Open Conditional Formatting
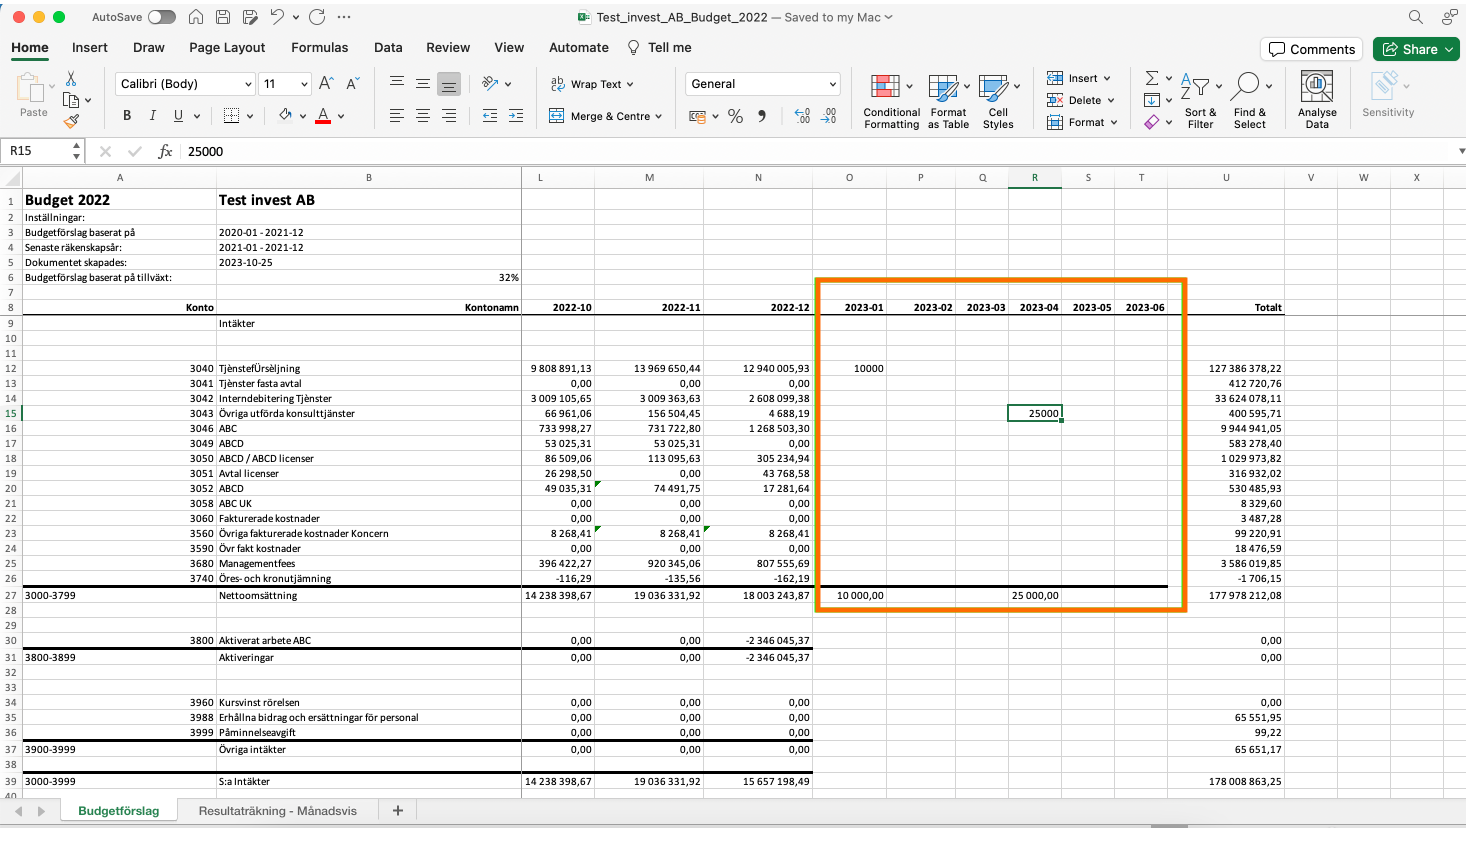This screenshot has height=847, width=1475. click(x=891, y=101)
